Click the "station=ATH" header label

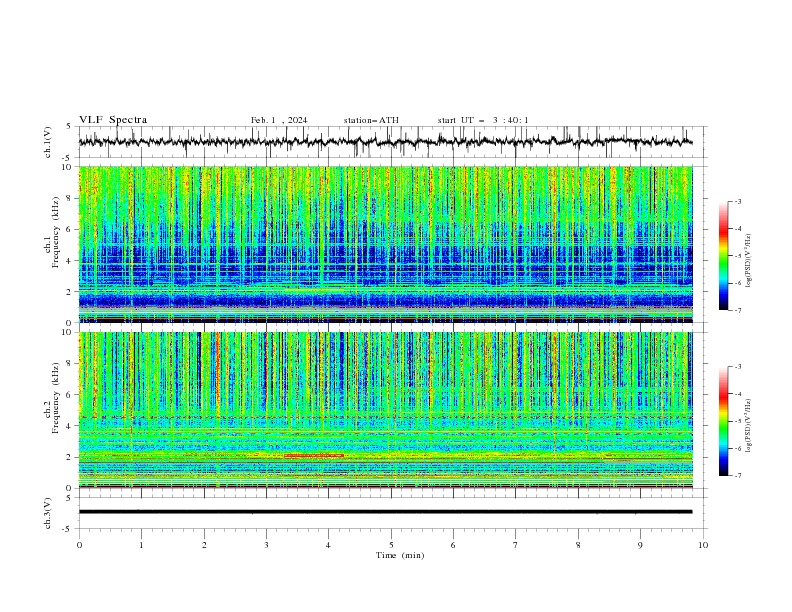pyautogui.click(x=371, y=120)
